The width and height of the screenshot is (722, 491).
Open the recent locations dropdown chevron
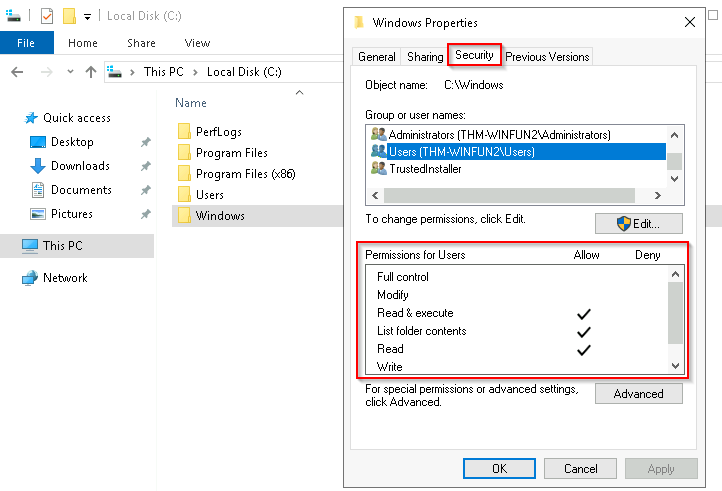pyautogui.click(x=70, y=72)
